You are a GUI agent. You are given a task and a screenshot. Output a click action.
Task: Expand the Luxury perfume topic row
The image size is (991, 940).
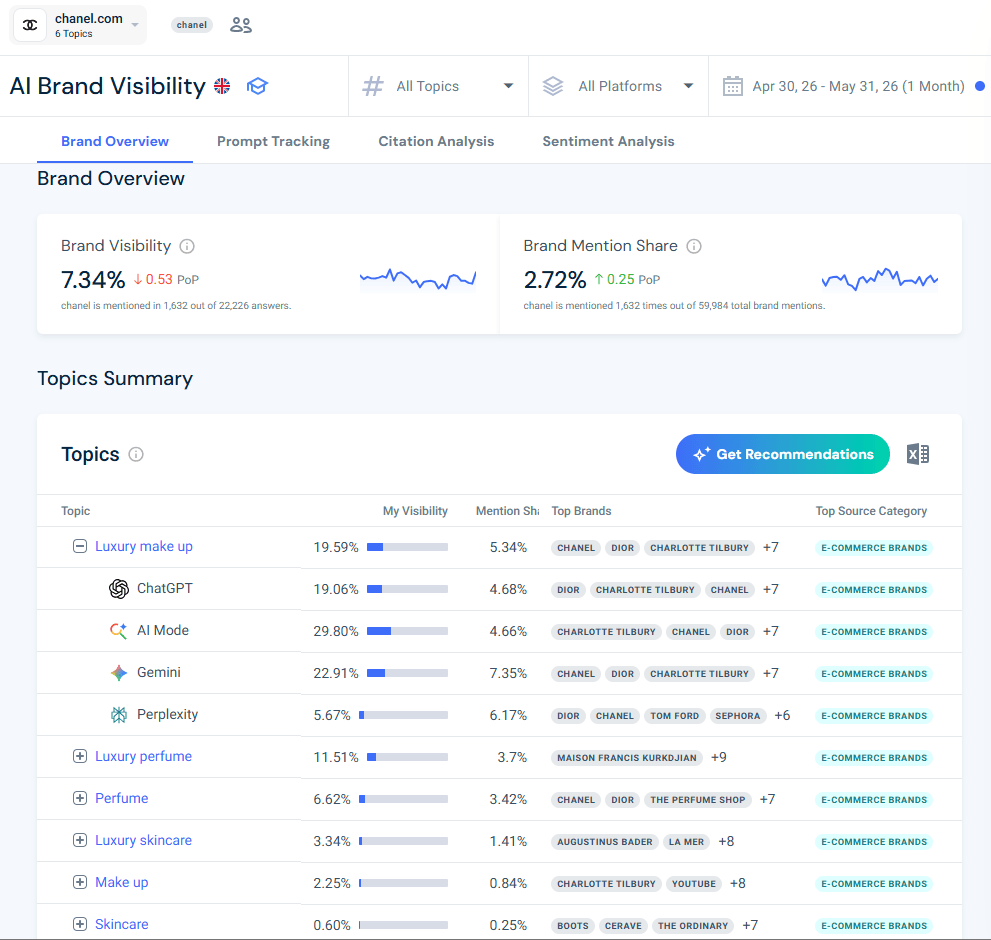coord(80,756)
